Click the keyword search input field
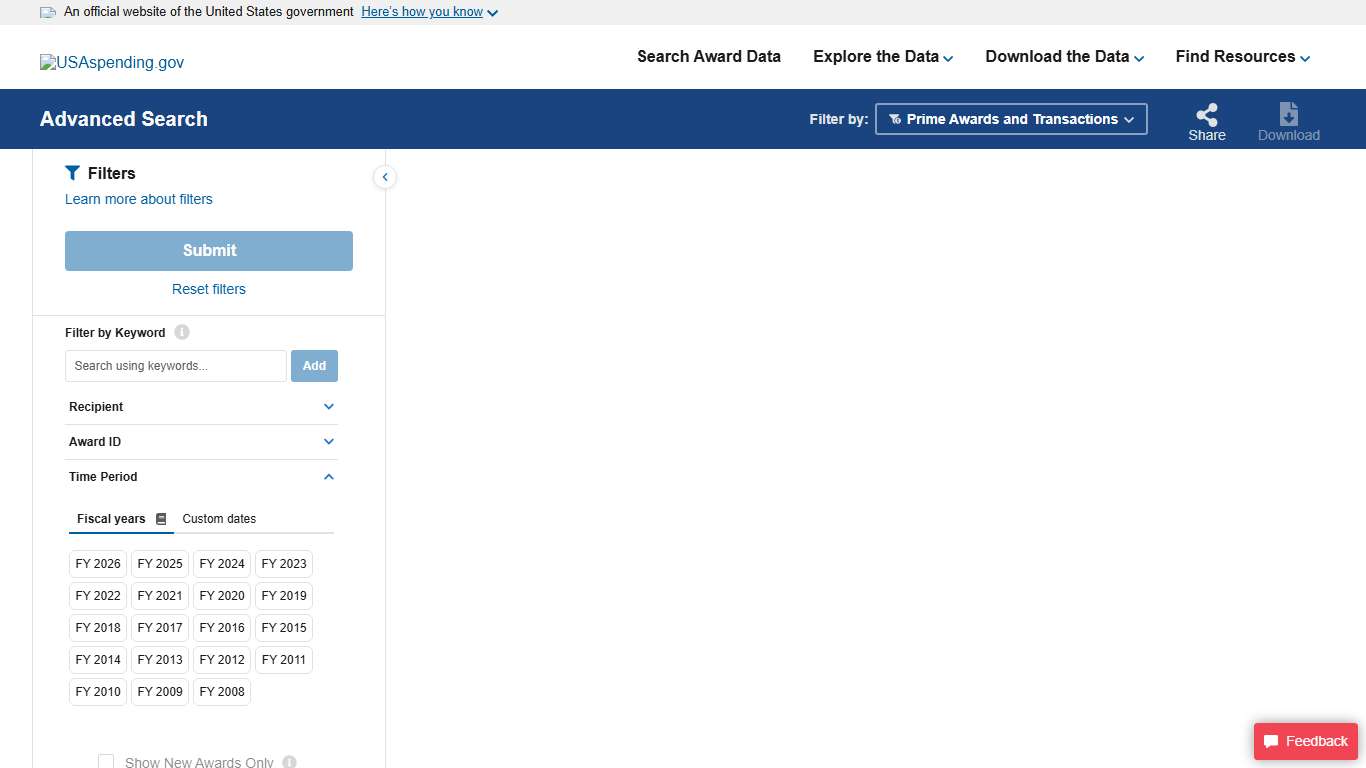Image resolution: width=1366 pixels, height=768 pixels. coord(175,365)
